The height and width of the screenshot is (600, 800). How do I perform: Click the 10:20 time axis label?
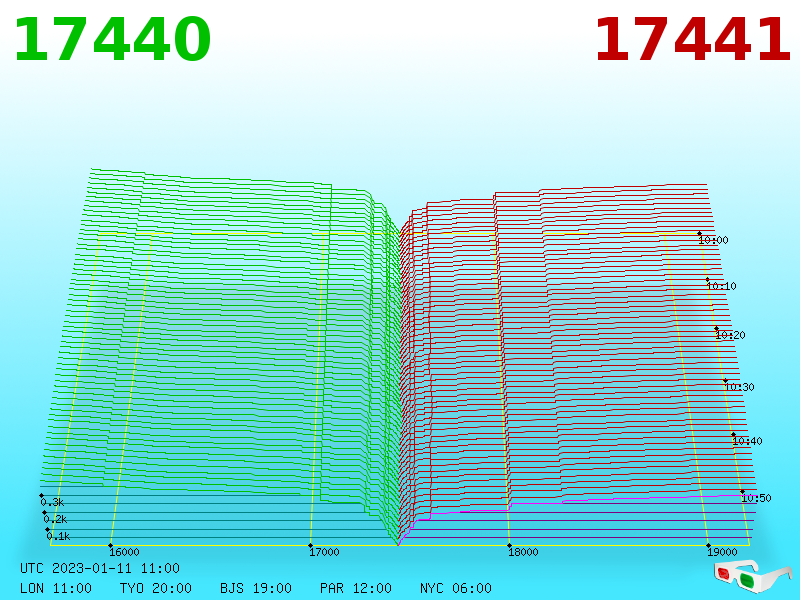click(730, 335)
